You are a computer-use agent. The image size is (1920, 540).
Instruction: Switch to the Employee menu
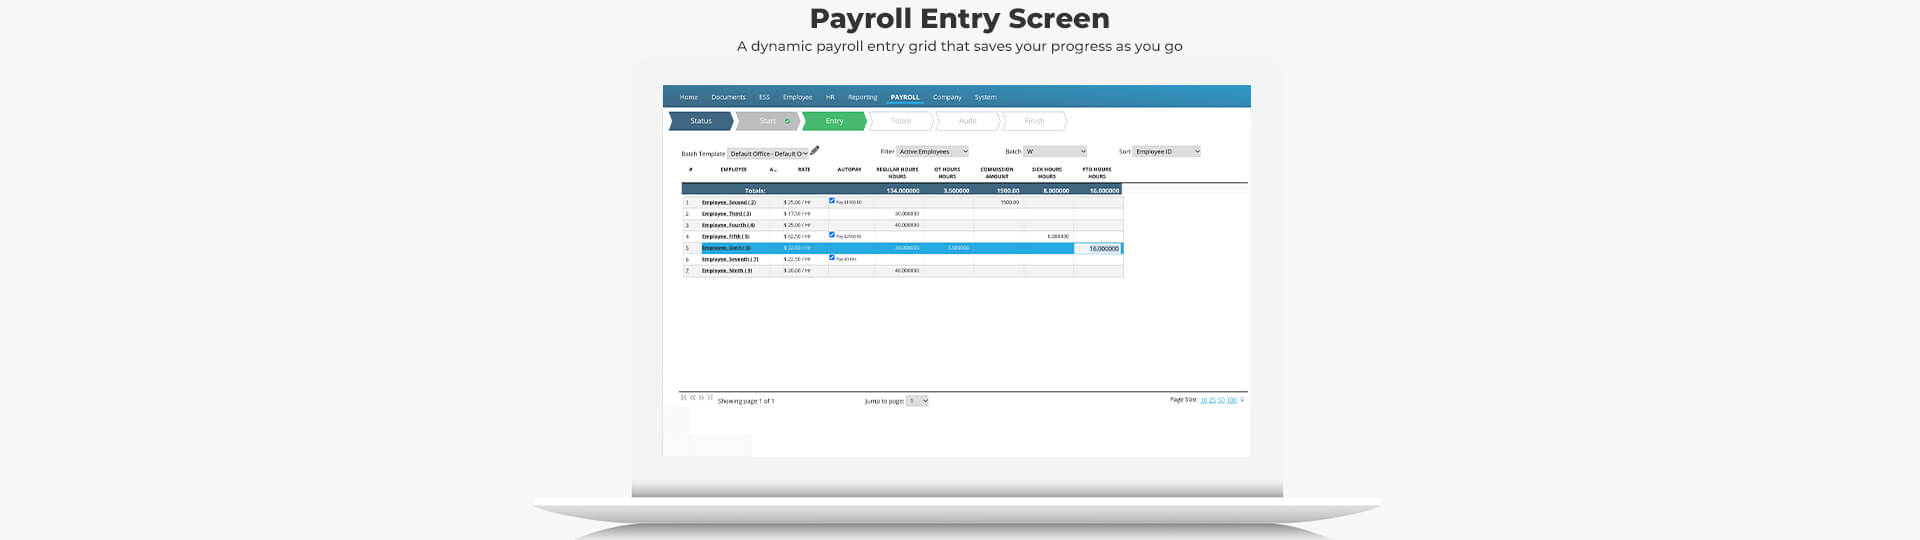click(797, 97)
